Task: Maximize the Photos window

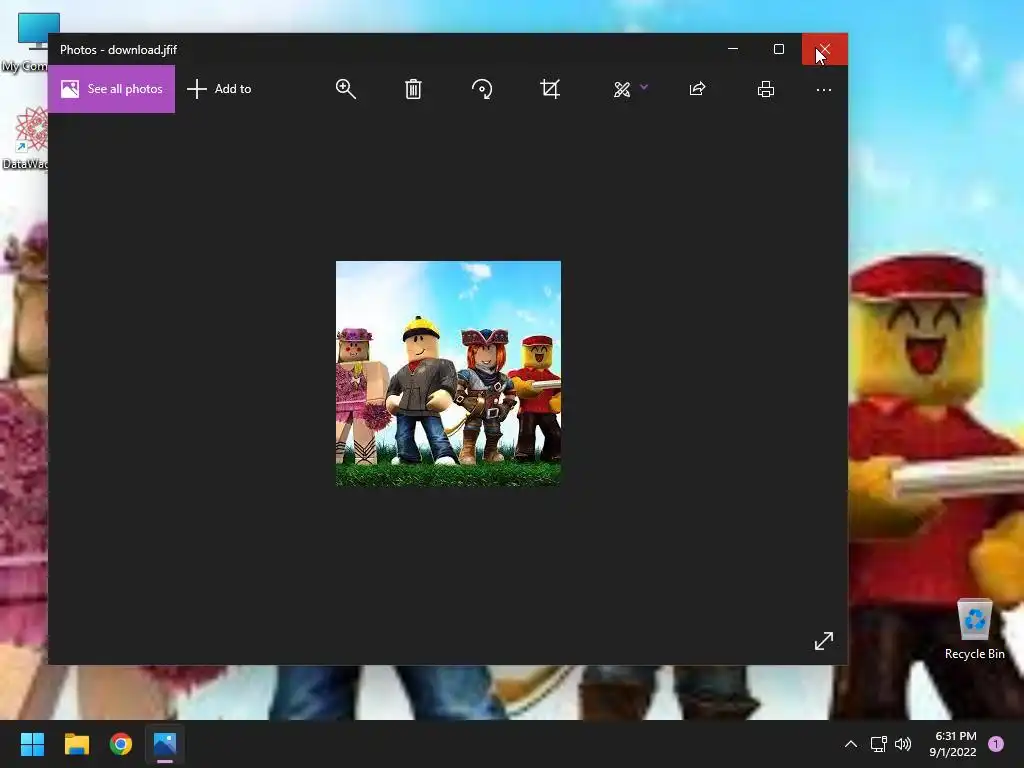Action: [778, 49]
